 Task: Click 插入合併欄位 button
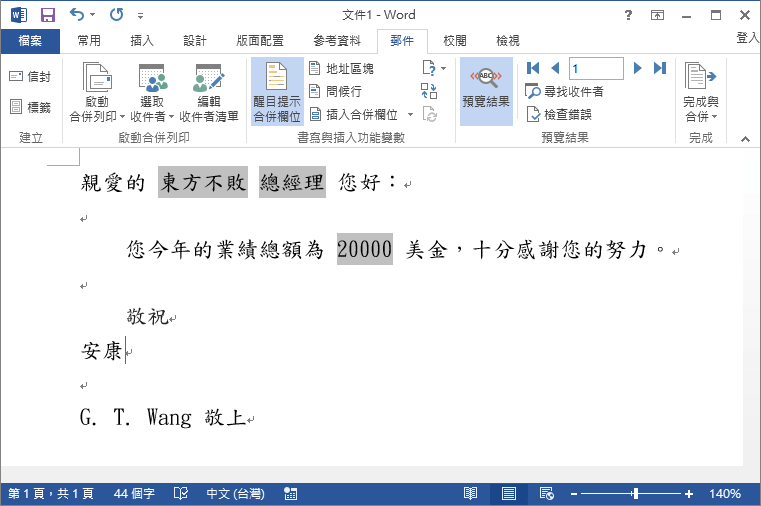(x=354, y=114)
